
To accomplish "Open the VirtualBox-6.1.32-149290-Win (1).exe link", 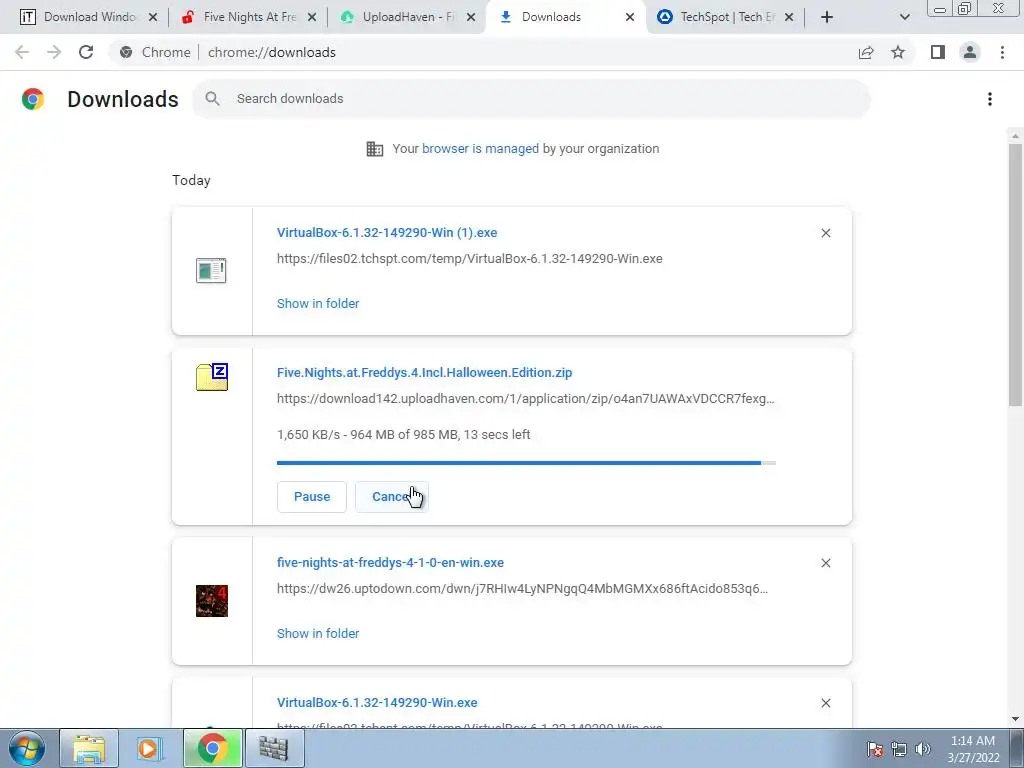I will point(387,232).
